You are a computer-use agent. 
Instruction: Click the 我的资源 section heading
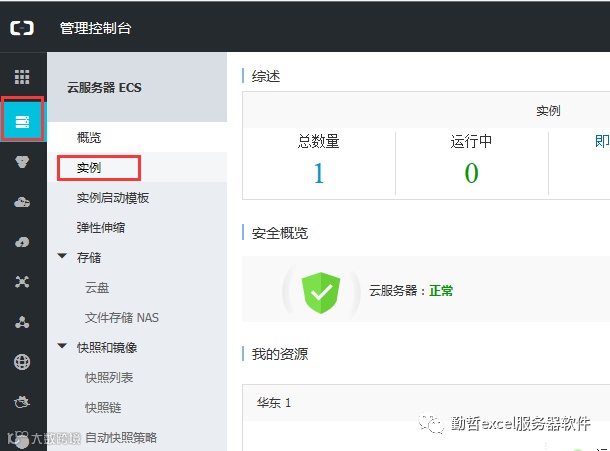click(x=280, y=354)
